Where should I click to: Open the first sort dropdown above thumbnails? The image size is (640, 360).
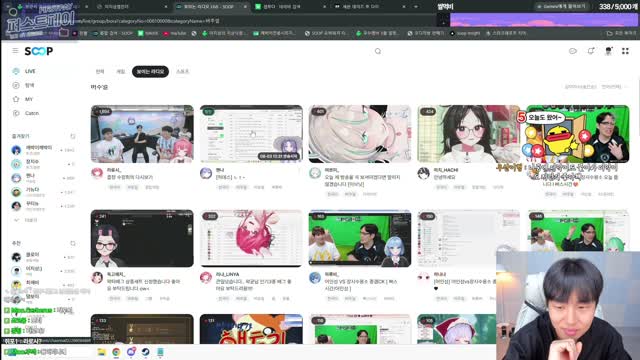[x=580, y=87]
